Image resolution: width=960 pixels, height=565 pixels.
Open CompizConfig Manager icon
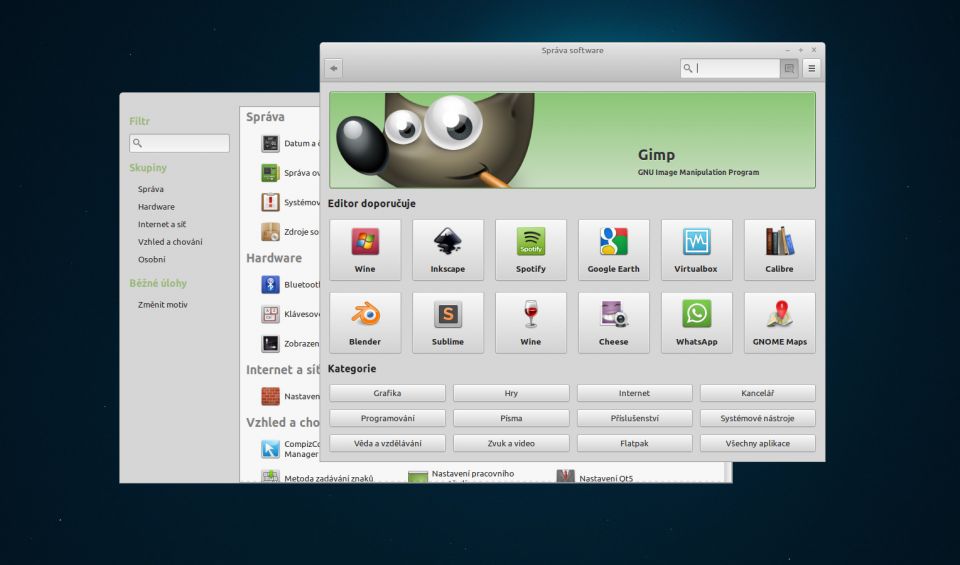(270, 449)
